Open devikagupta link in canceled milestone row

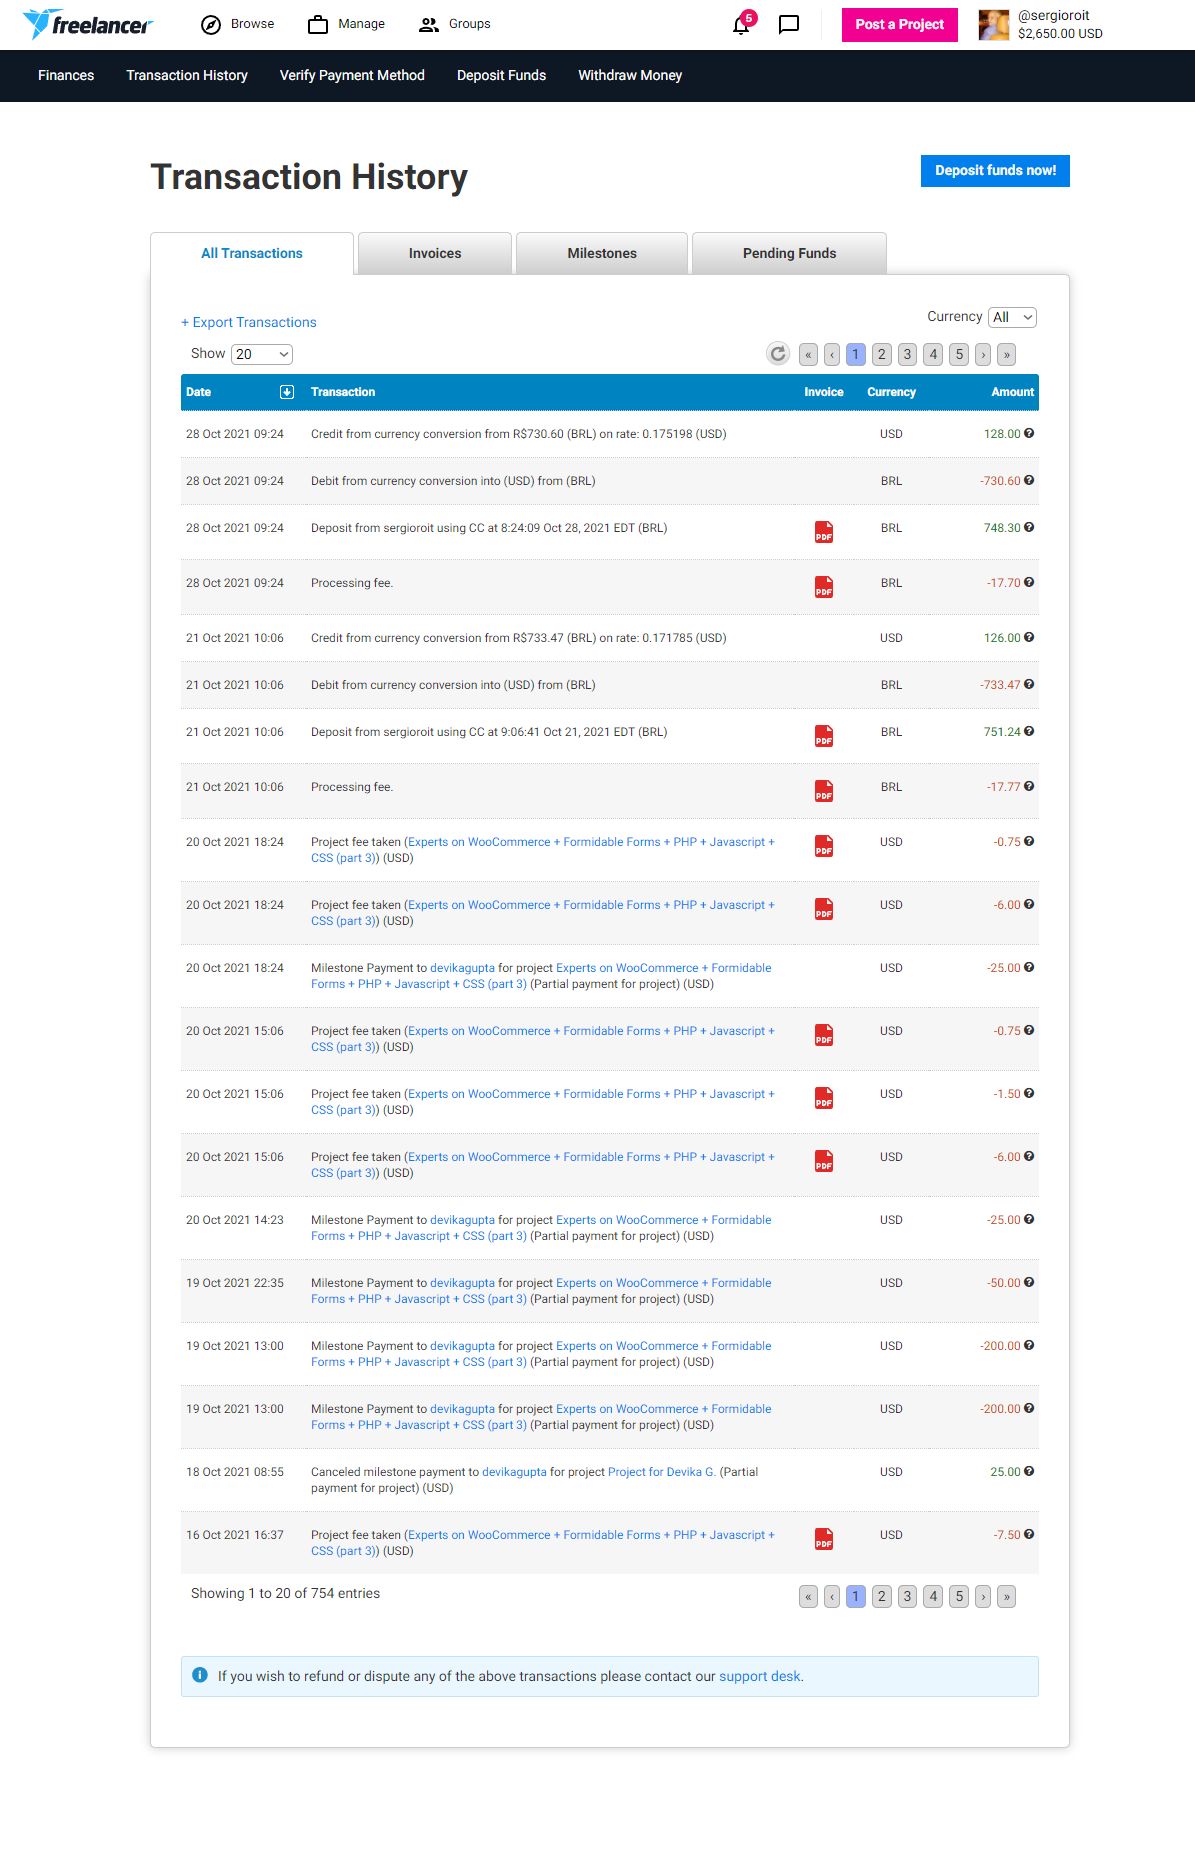click(514, 1472)
